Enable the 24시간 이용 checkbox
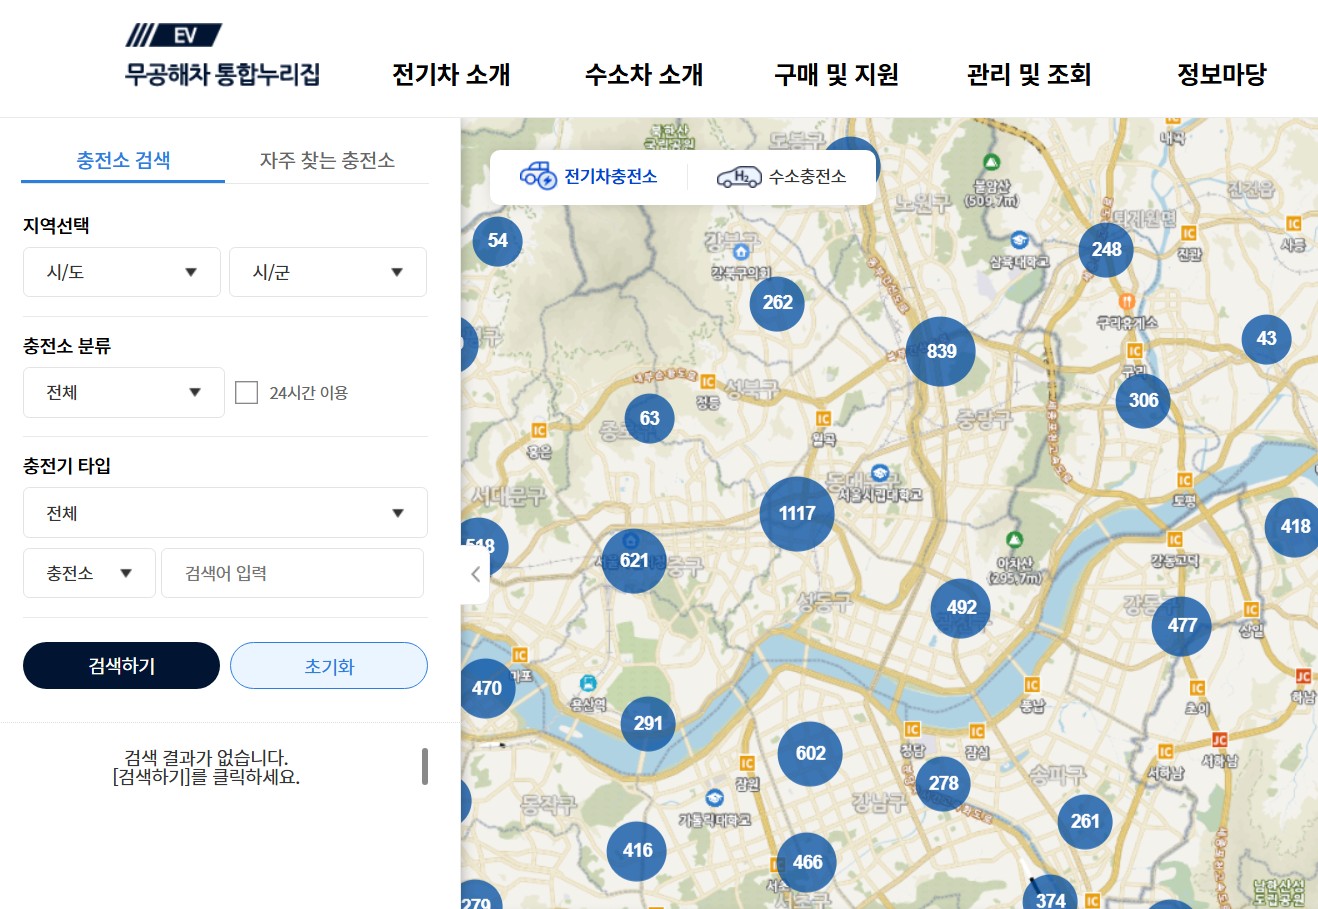Screen dimensions: 1318x909 247,392
